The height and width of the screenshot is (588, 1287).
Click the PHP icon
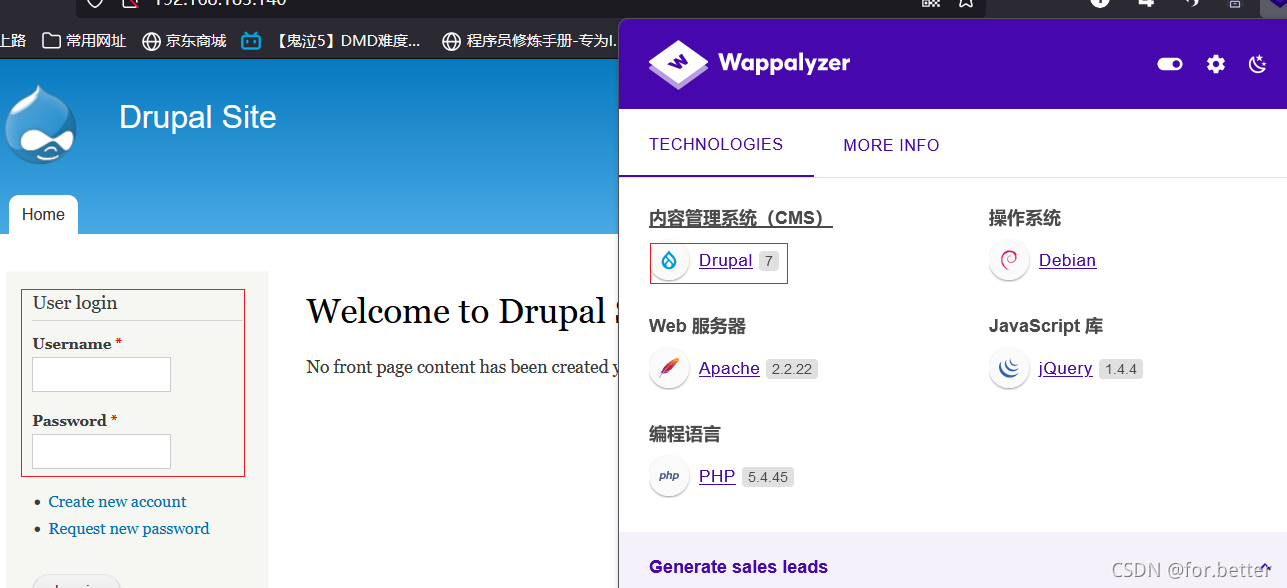click(x=669, y=477)
